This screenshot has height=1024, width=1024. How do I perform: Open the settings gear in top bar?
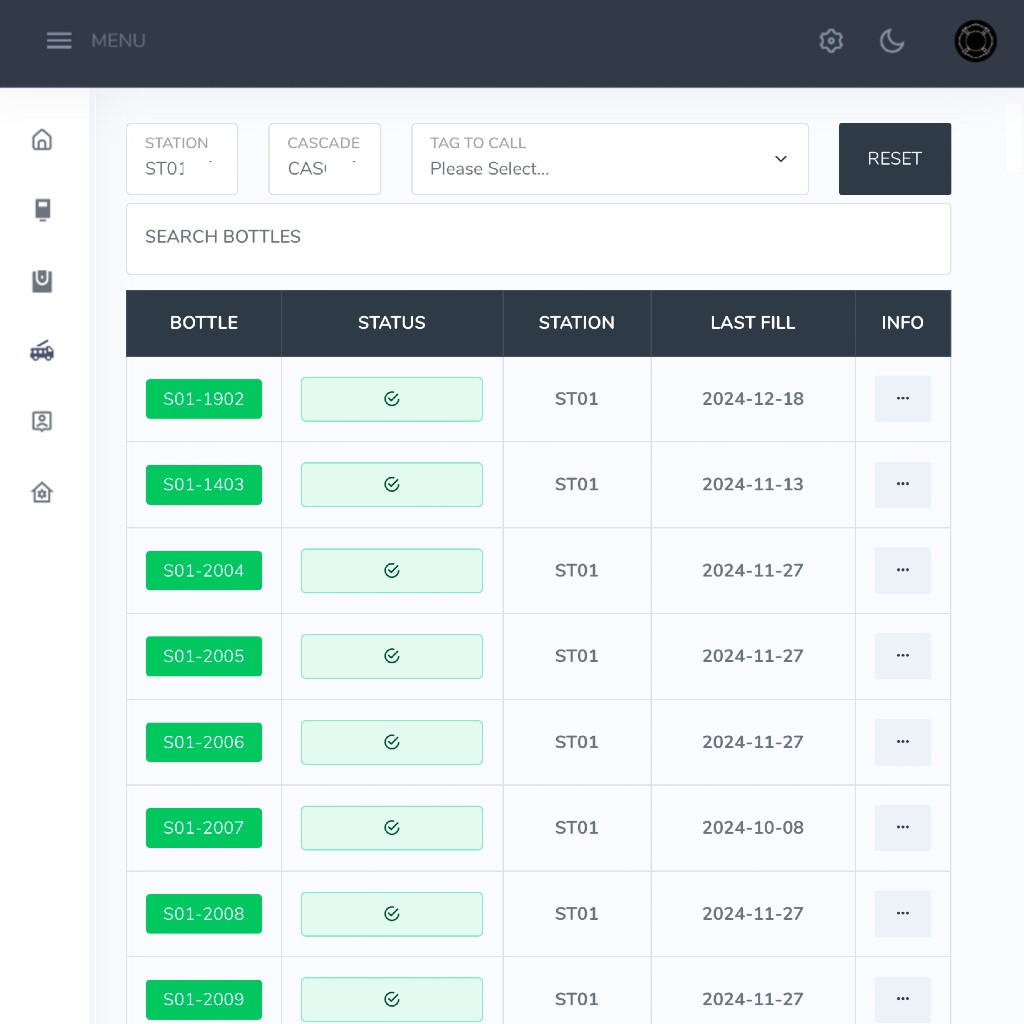pos(831,41)
